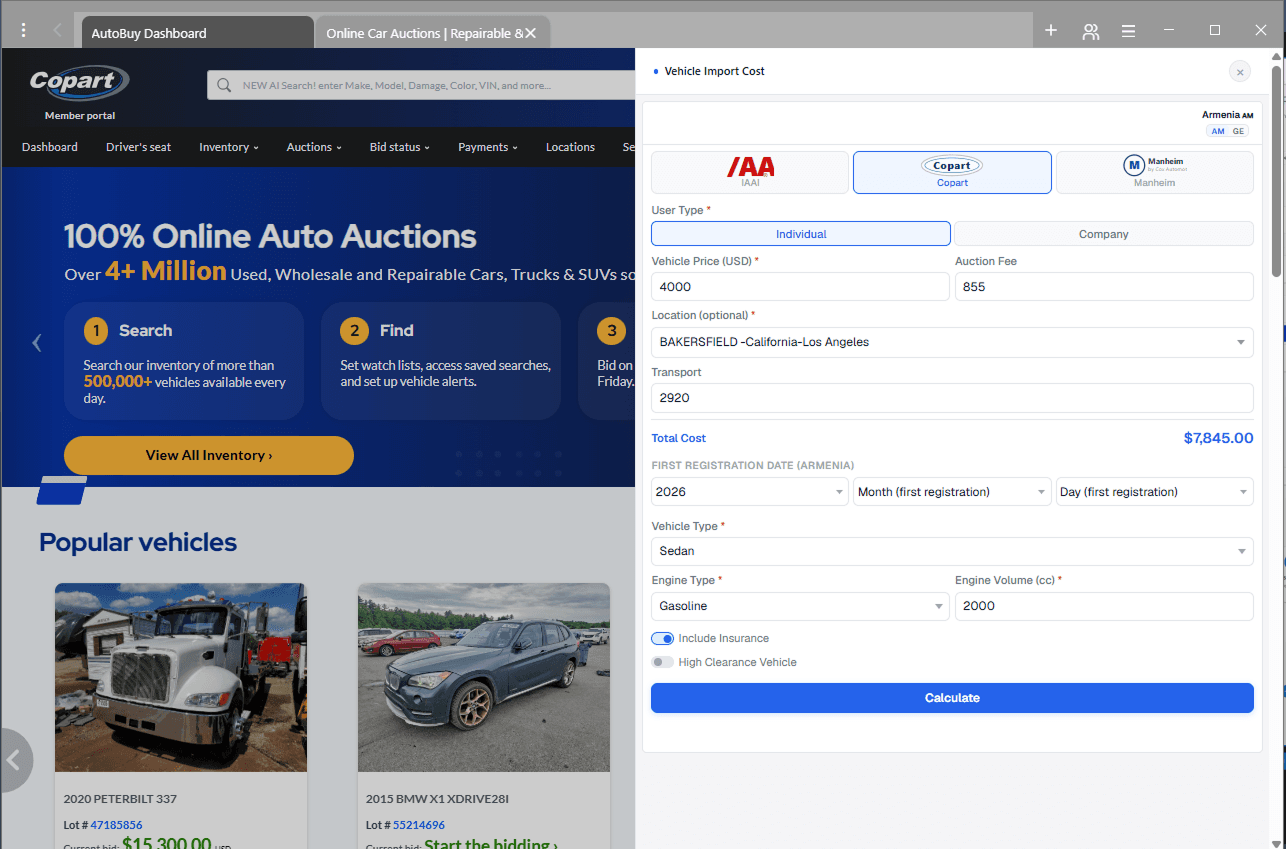Expand the Inventory navigation dropdown
Screen dimensions: 1286x849
(228, 147)
